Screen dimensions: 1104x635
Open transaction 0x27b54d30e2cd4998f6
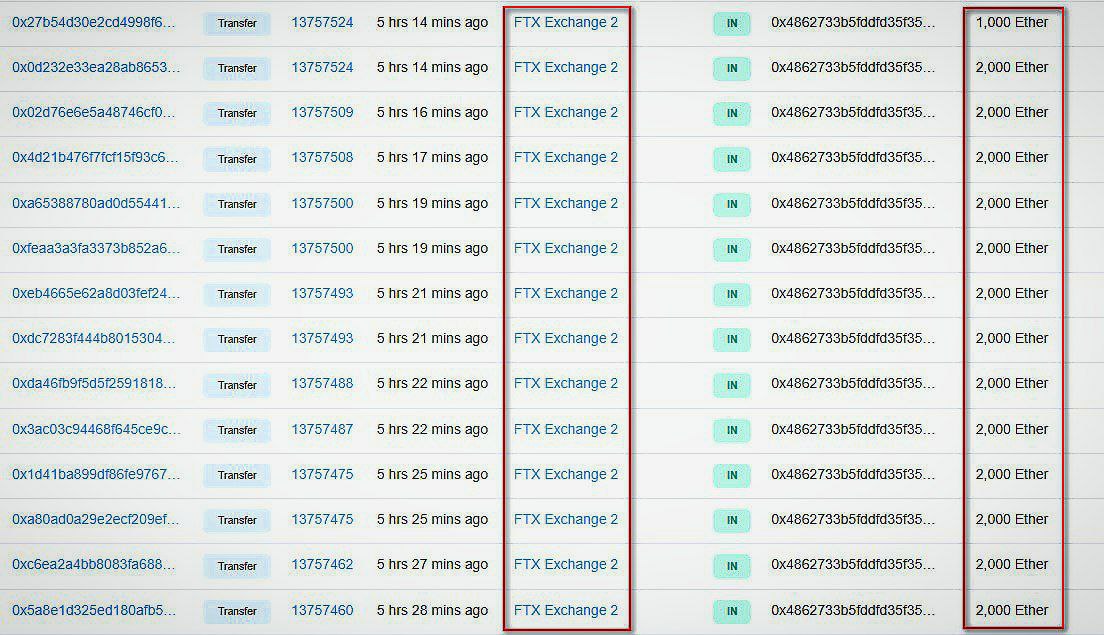[93, 23]
